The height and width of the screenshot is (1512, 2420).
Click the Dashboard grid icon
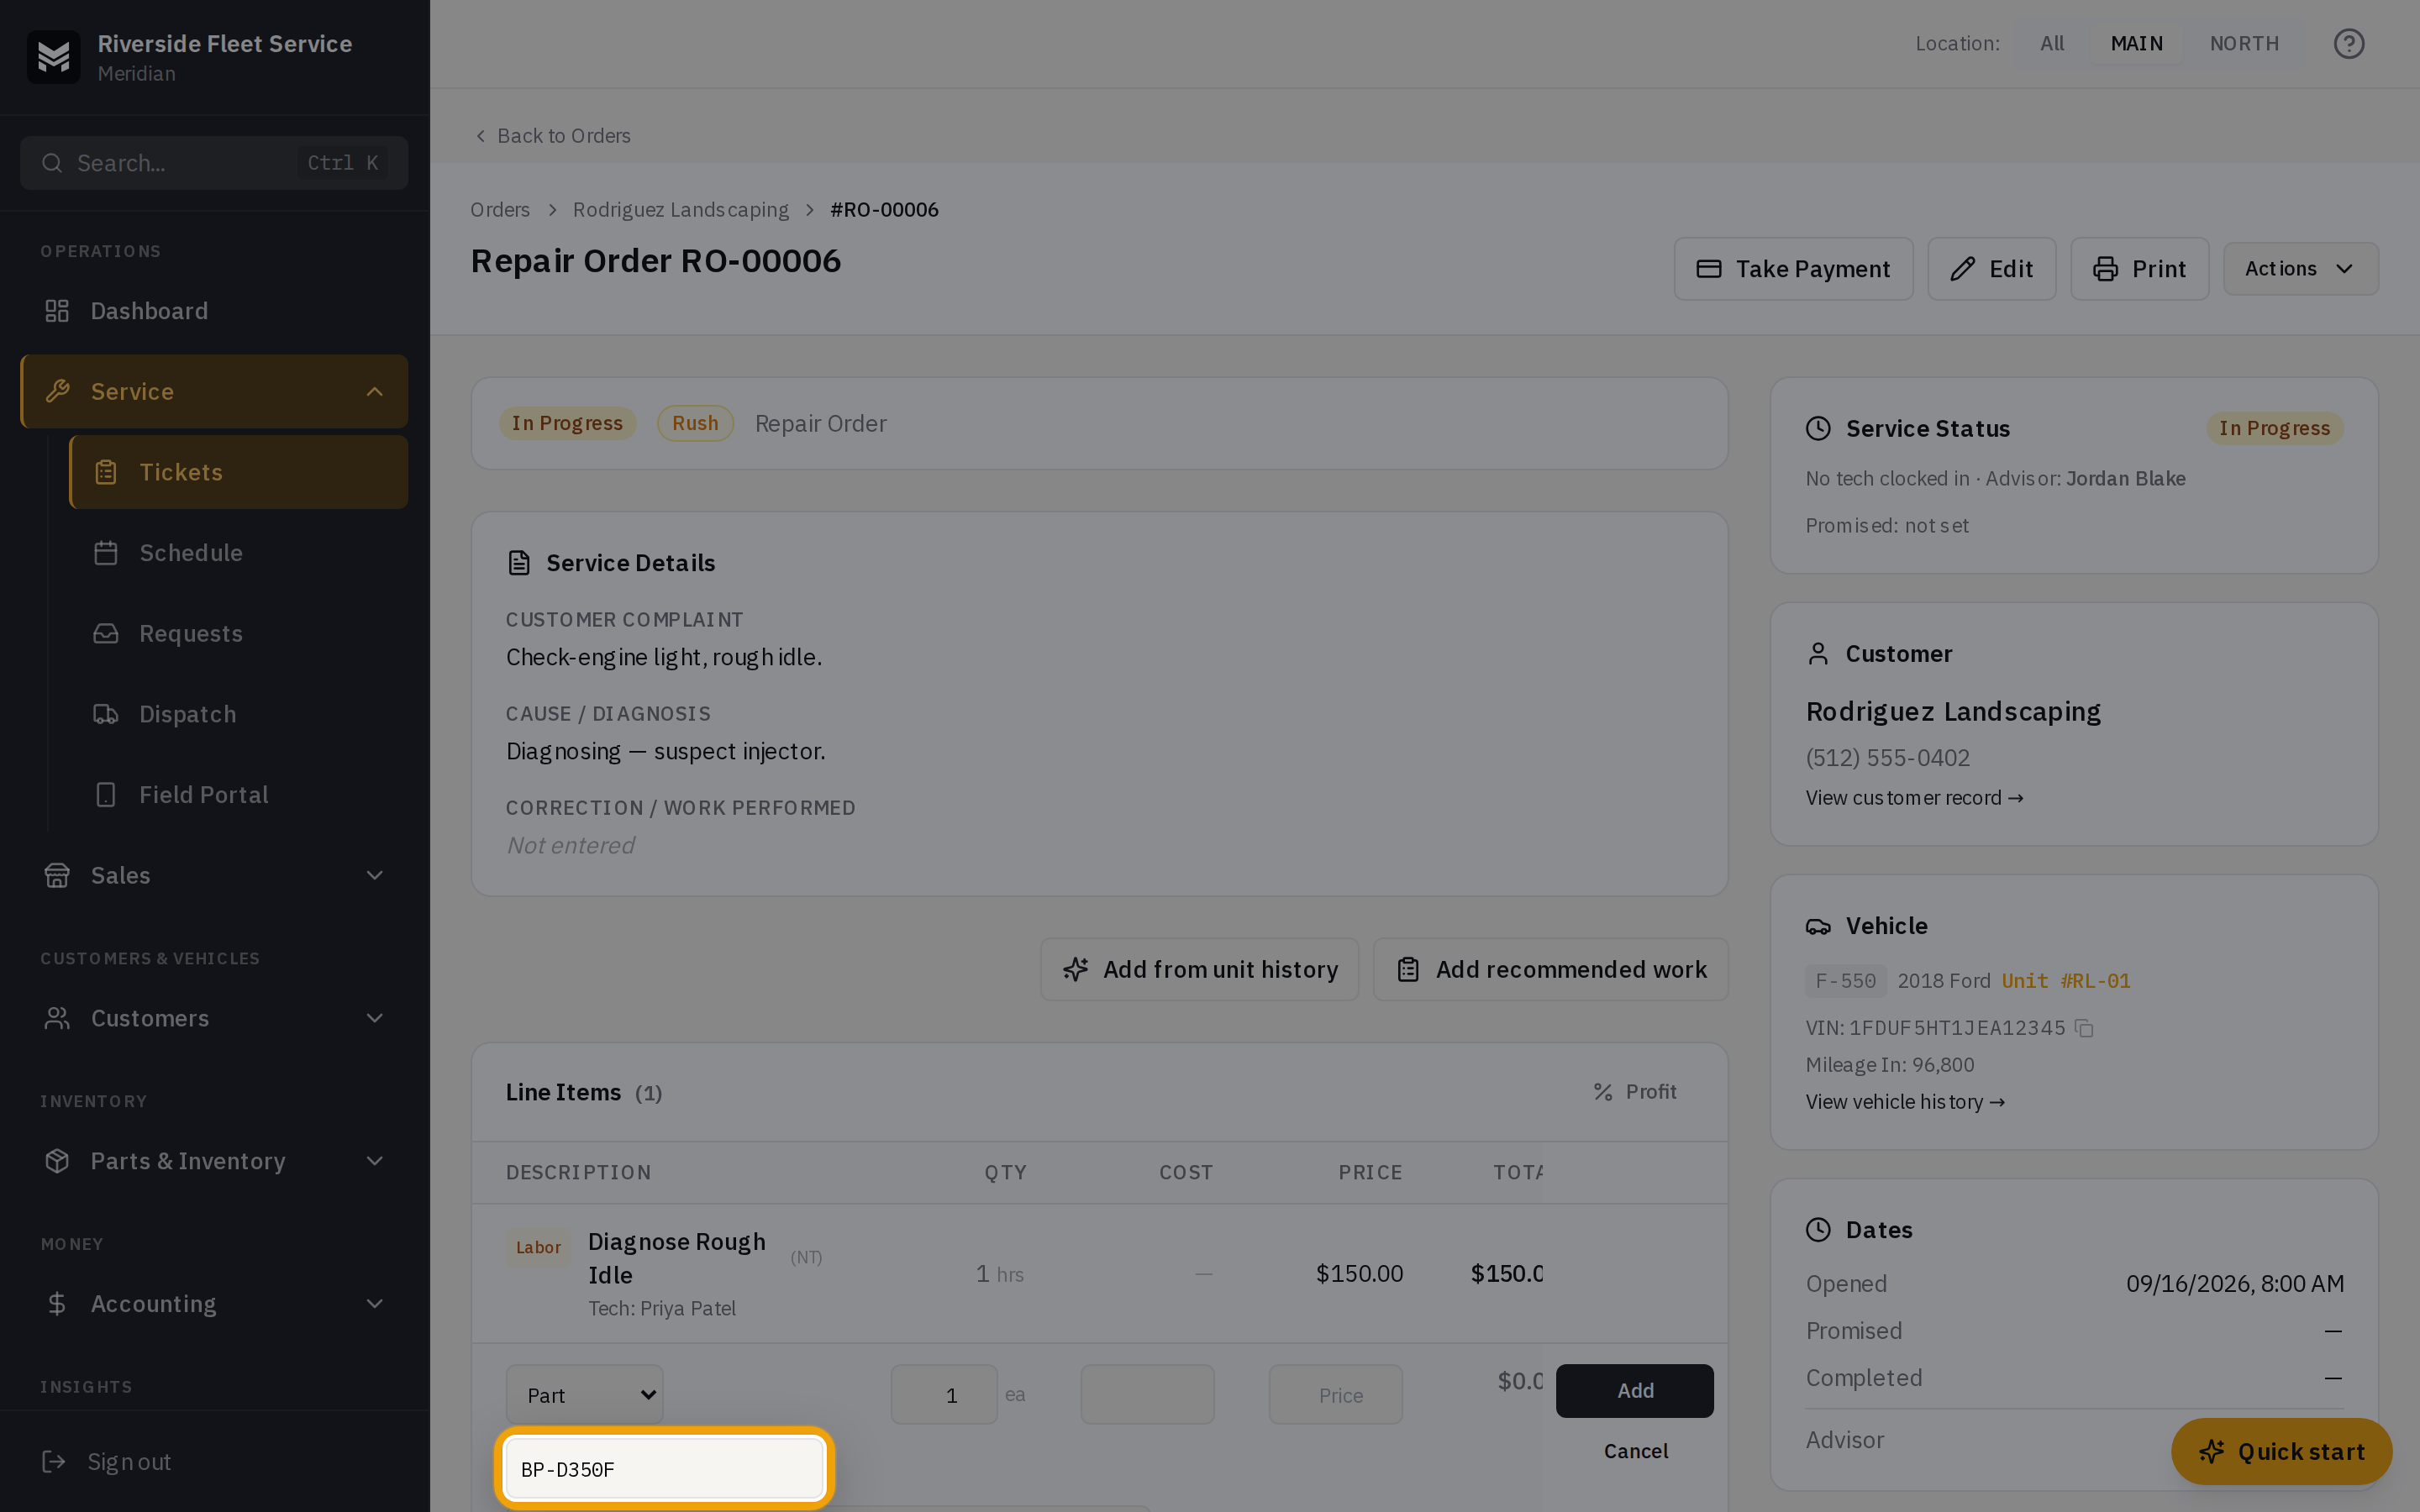coord(57,311)
